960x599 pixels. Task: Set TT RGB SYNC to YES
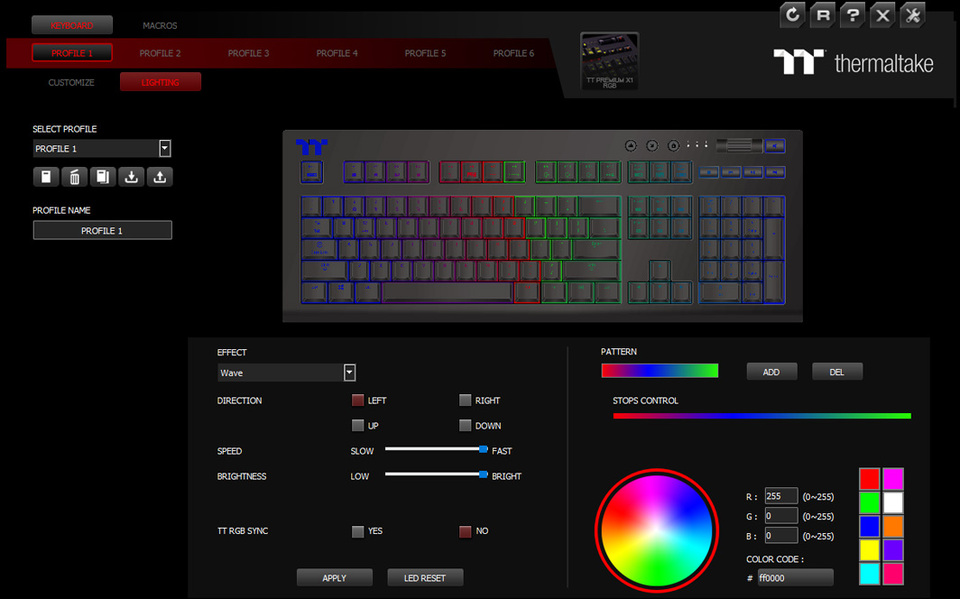357,531
